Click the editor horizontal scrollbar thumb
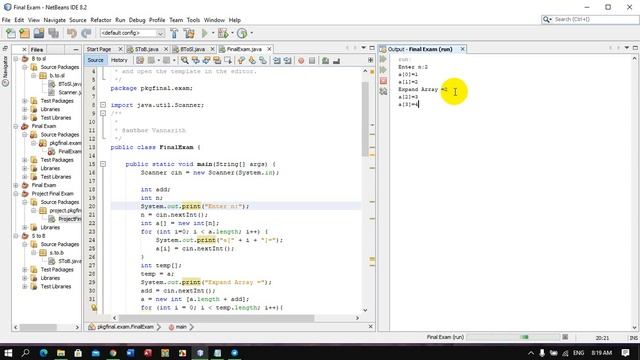 tap(216, 318)
